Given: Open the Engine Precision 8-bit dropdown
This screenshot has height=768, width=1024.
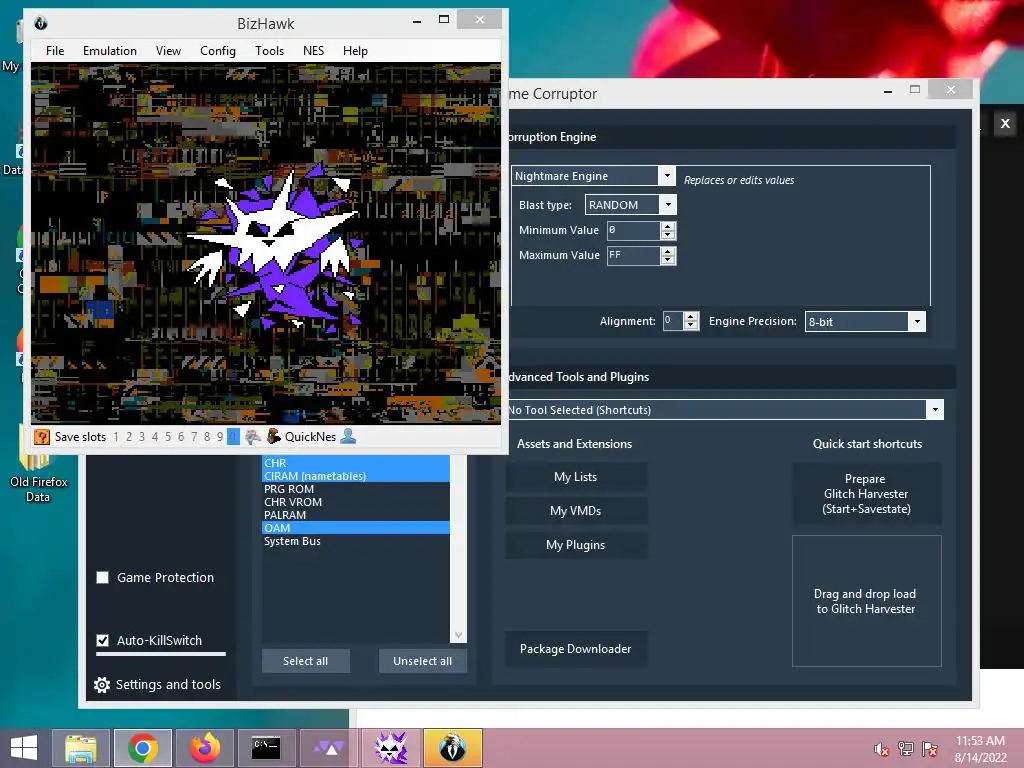Looking at the screenshot, I should tap(917, 321).
